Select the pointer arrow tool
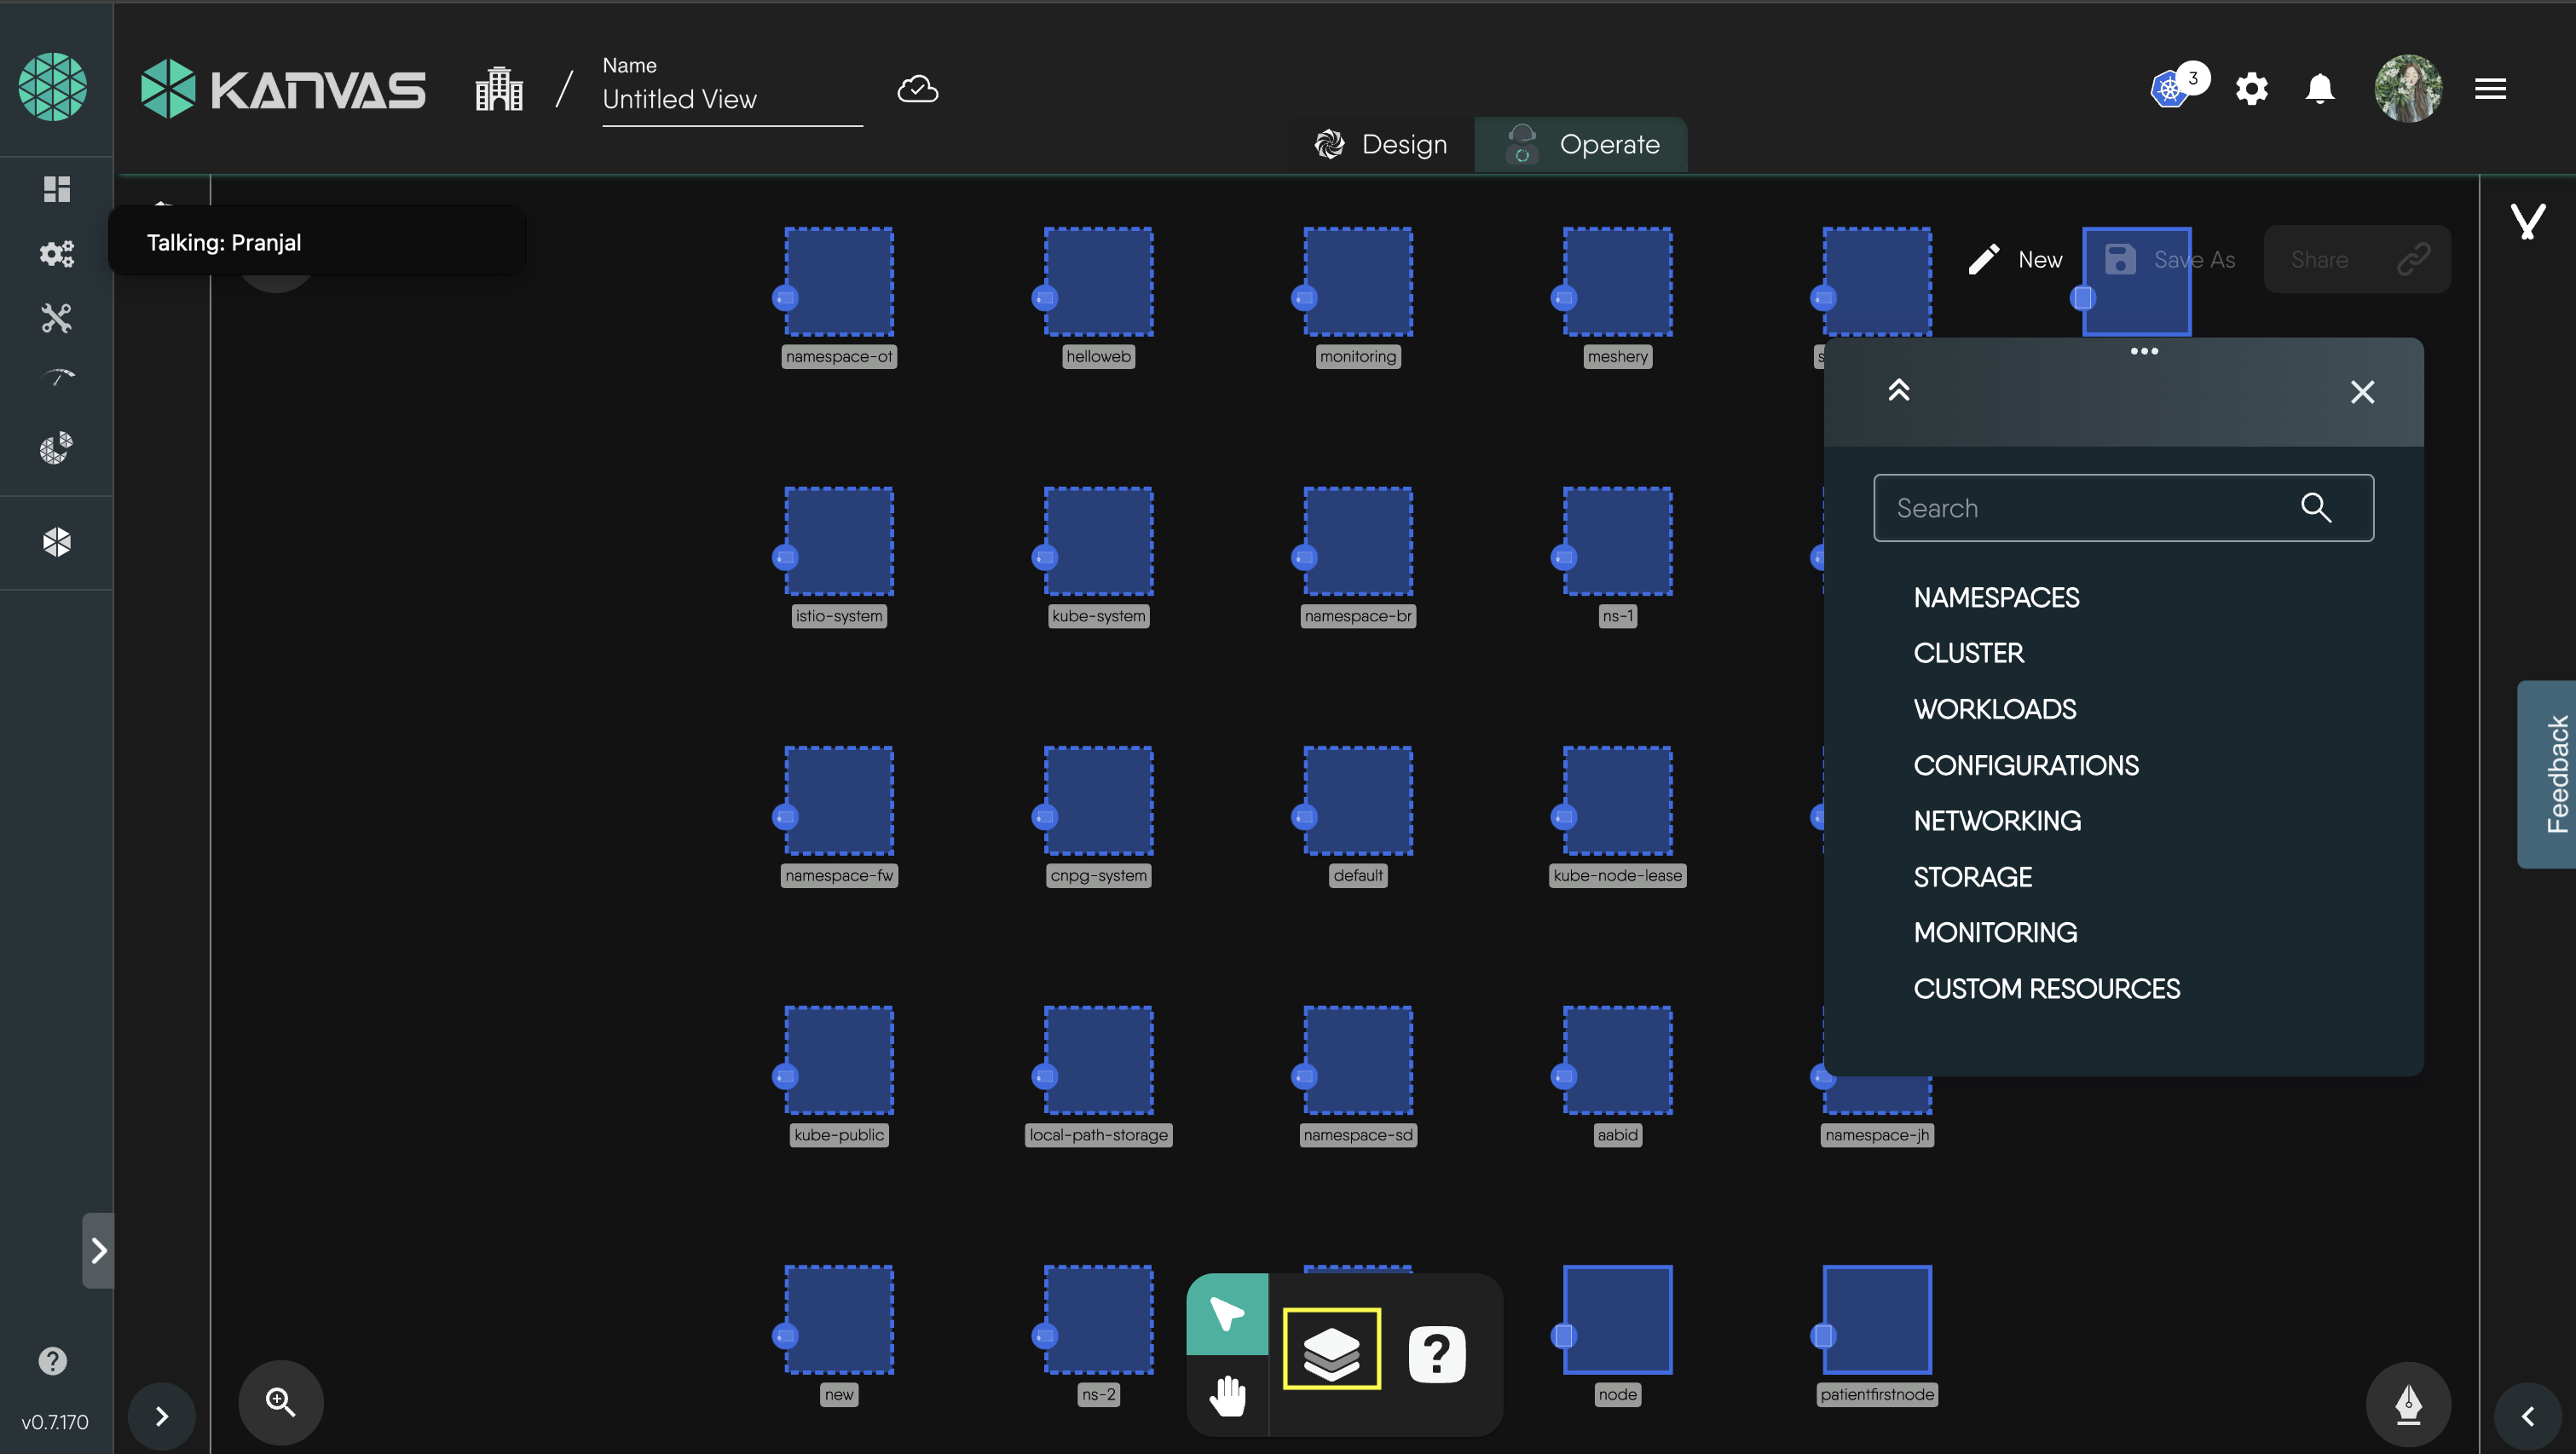Image resolution: width=2576 pixels, height=1454 pixels. click(1227, 1313)
